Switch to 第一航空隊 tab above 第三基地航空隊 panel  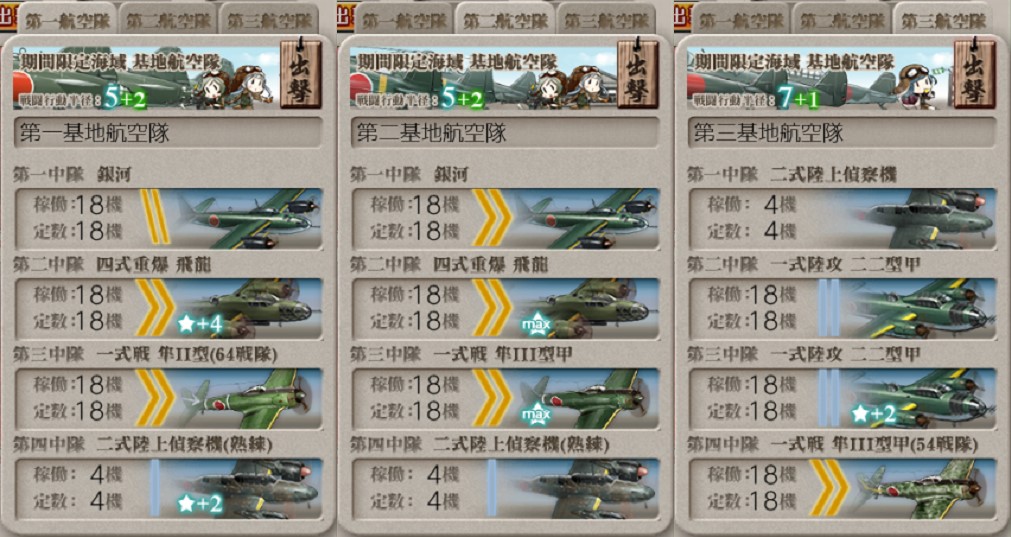pos(741,19)
